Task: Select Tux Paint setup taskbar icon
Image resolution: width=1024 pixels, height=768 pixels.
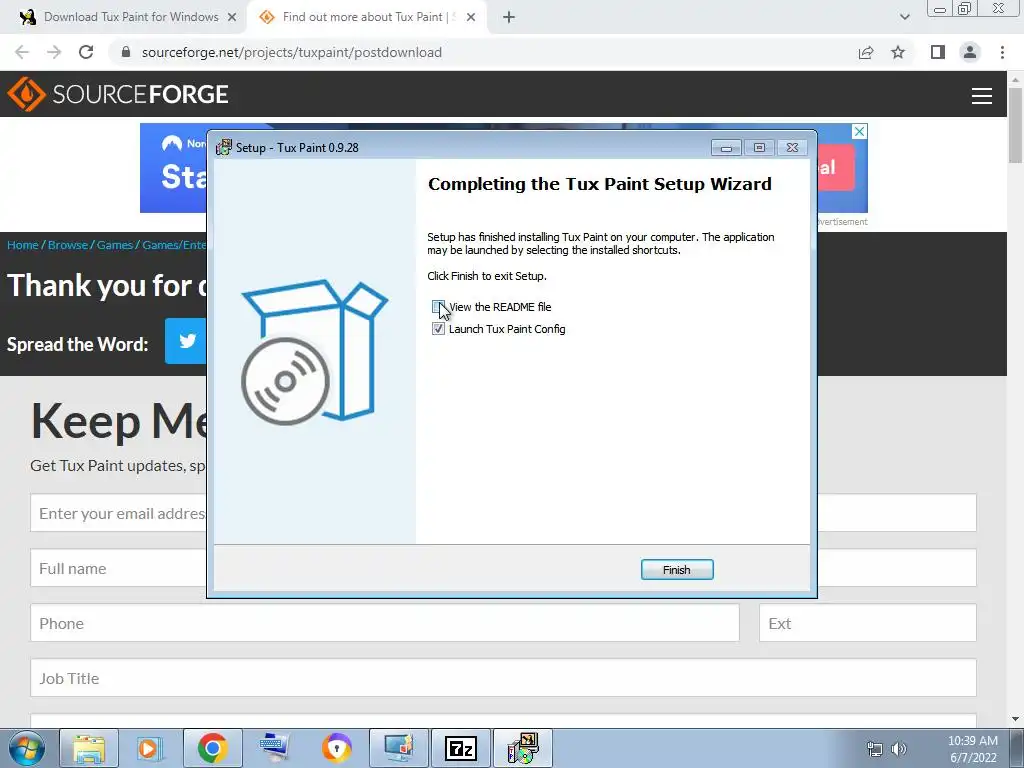Action: [x=522, y=748]
